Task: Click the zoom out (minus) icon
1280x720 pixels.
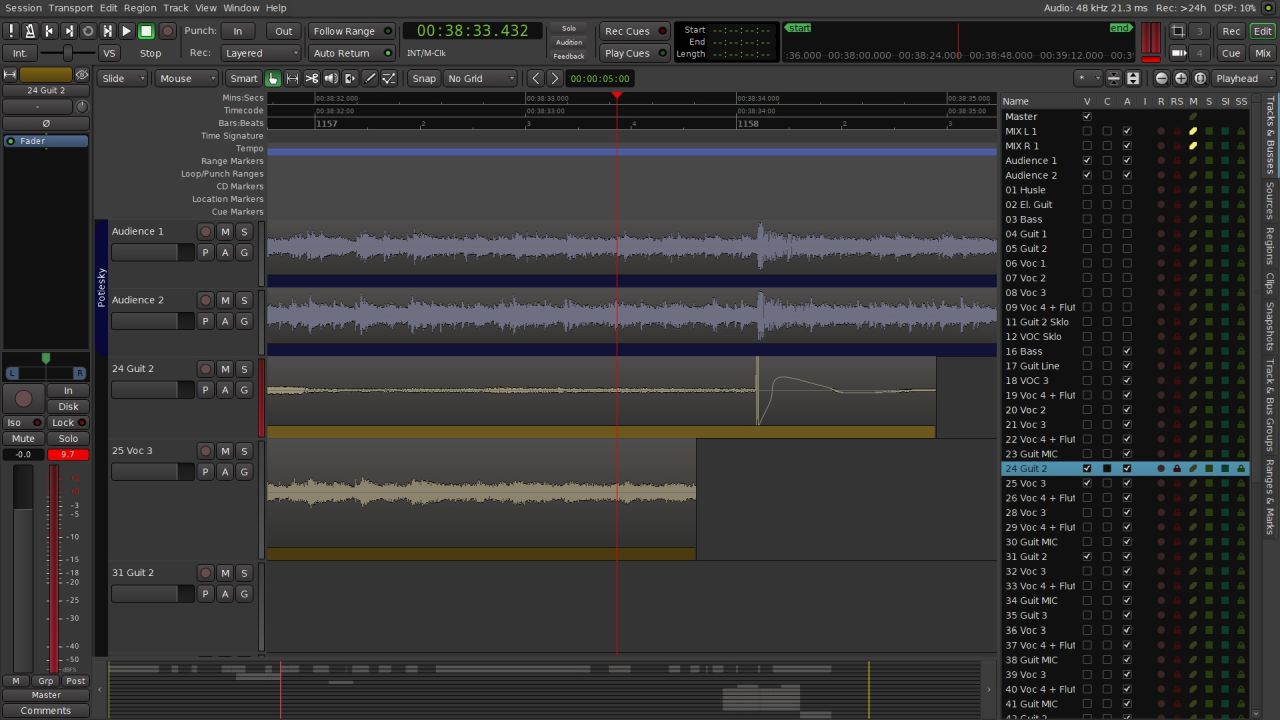Action: click(1161, 78)
